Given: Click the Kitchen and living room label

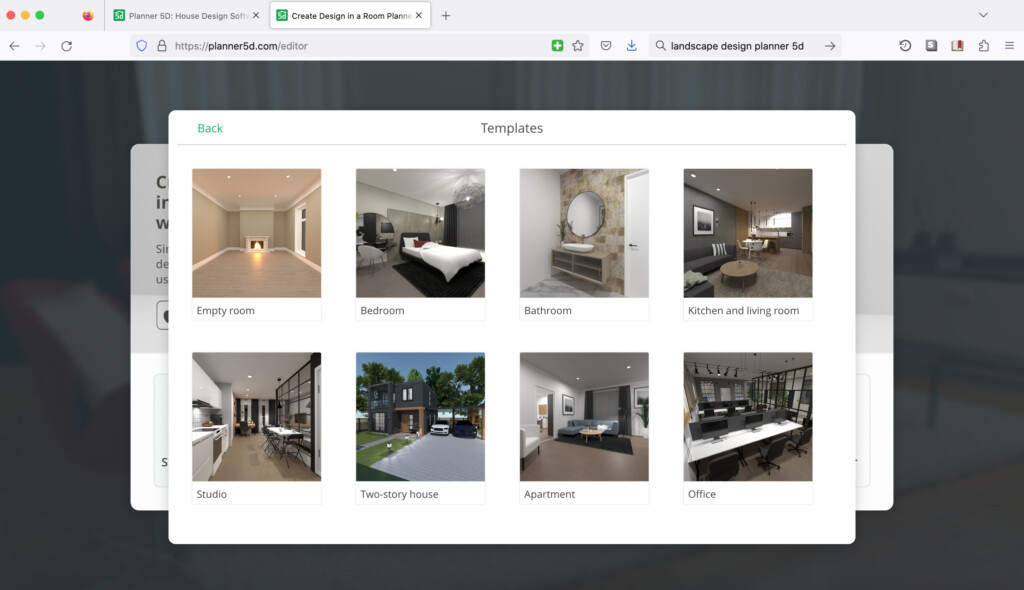Looking at the screenshot, I should (743, 310).
